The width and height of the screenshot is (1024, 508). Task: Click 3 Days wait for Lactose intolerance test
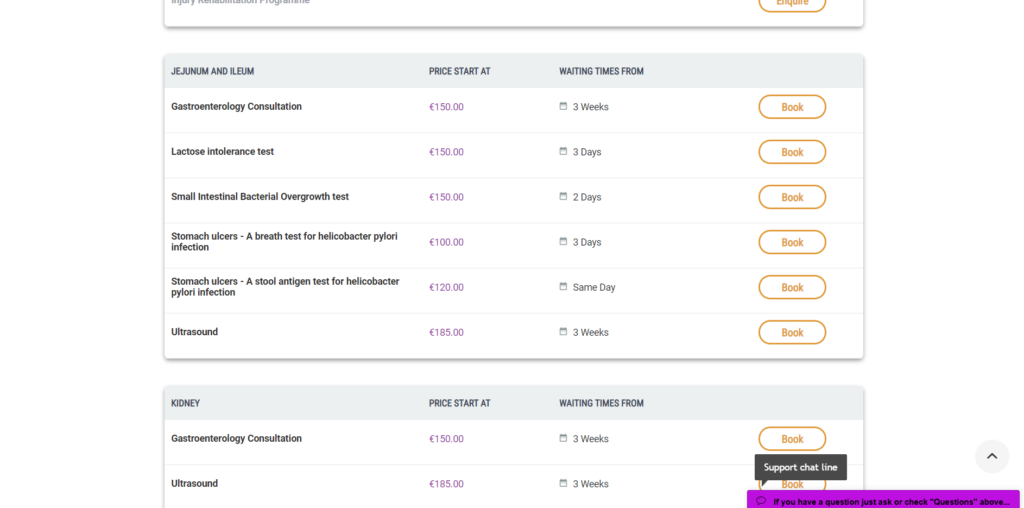coord(587,152)
